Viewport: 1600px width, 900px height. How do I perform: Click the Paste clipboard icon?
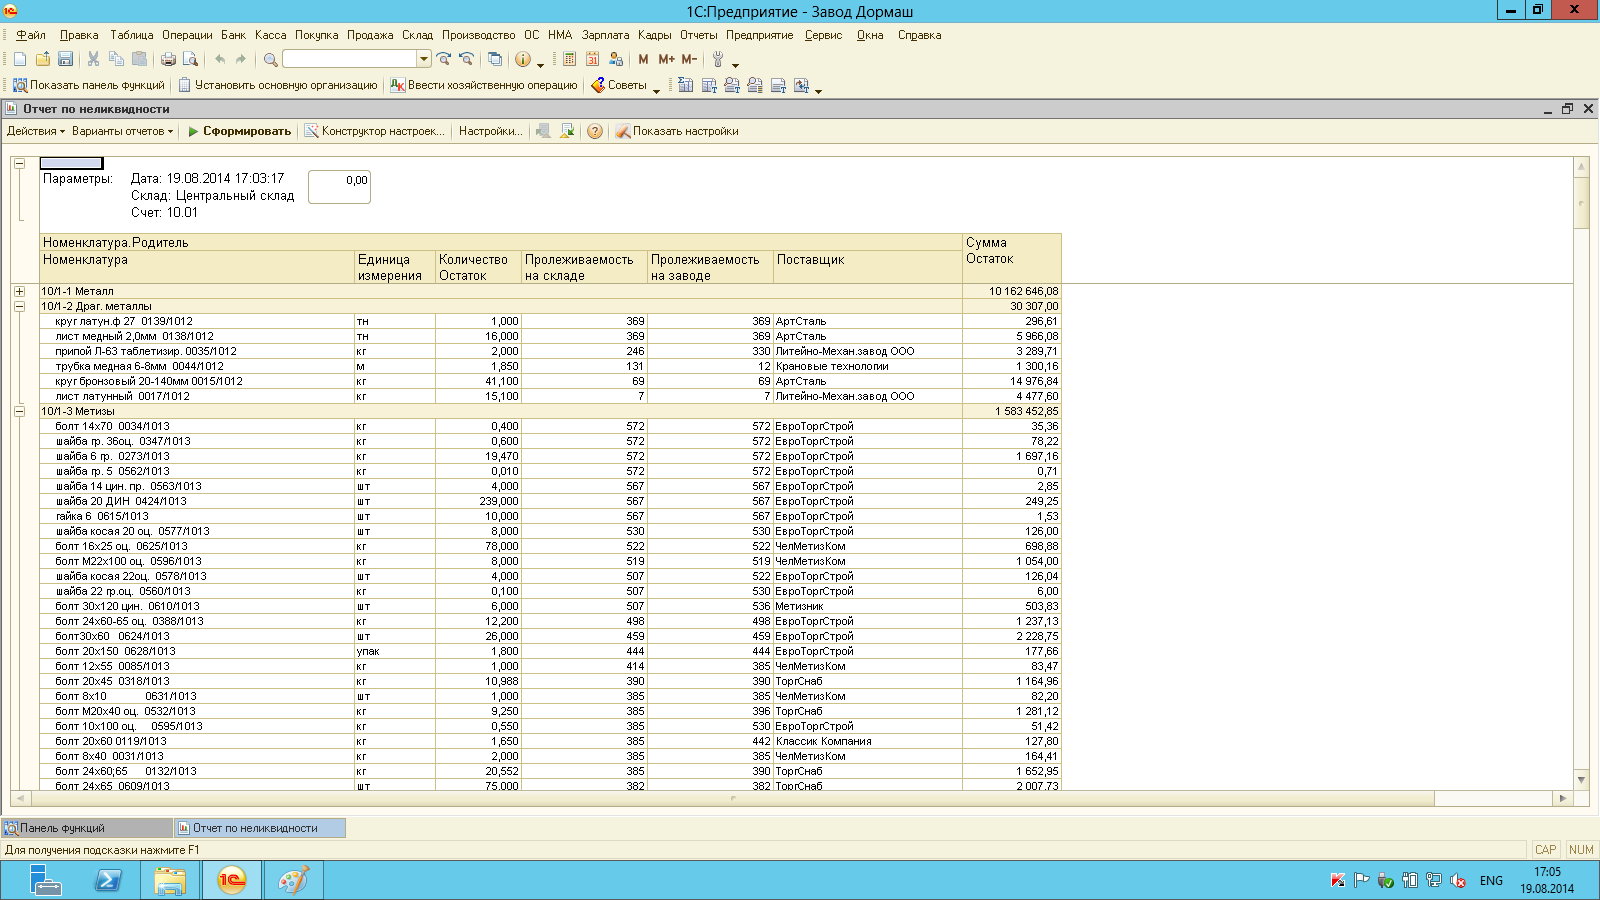139,60
